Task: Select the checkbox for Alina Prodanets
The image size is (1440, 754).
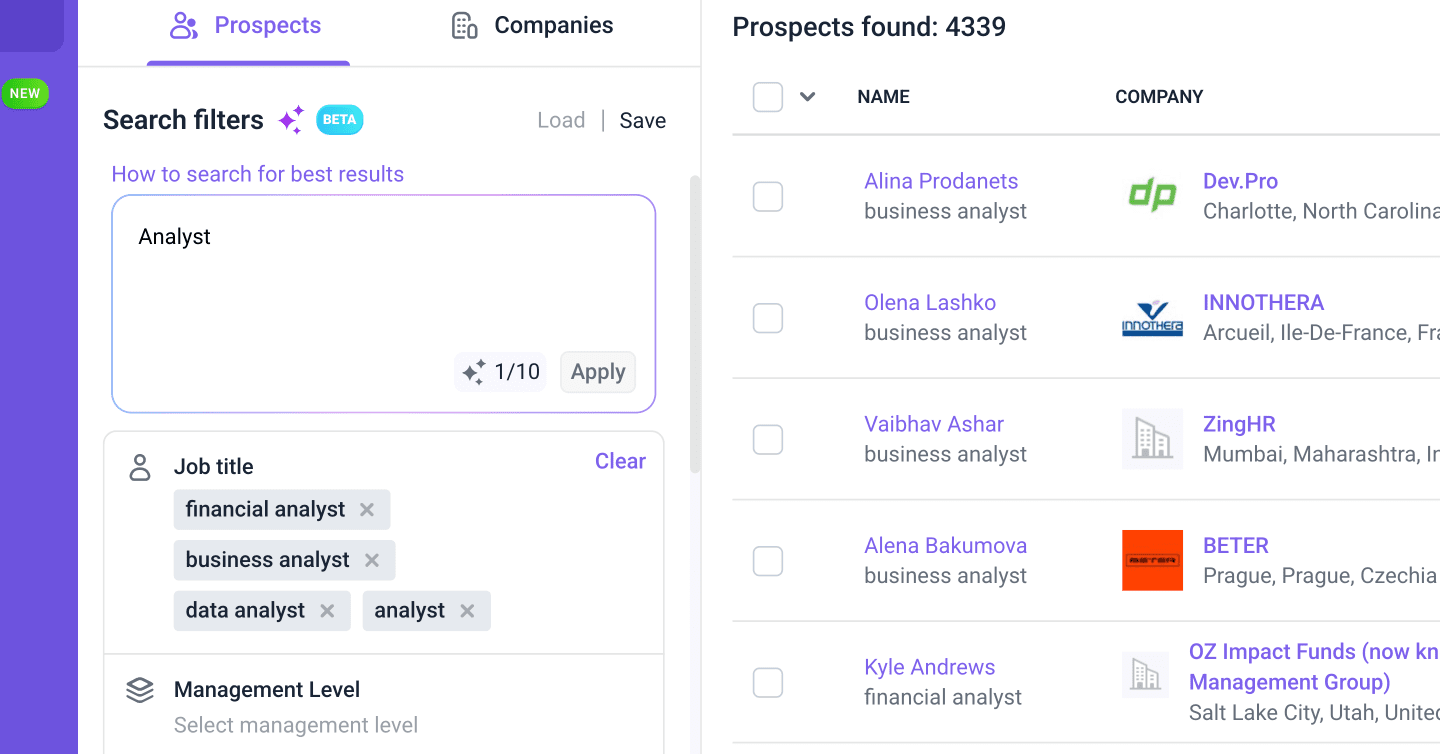Action: click(768, 197)
